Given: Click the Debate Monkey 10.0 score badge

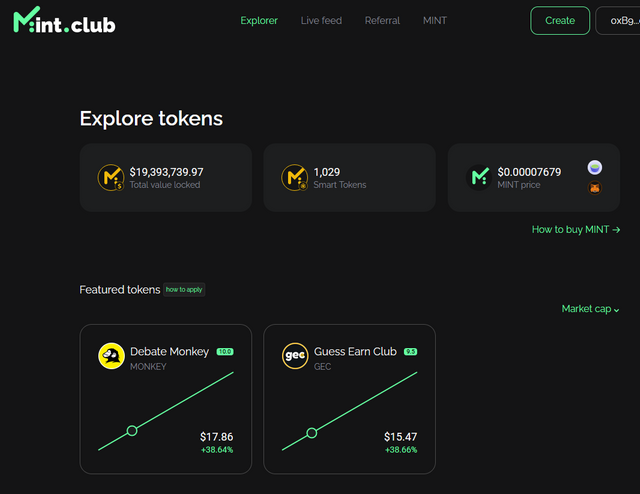Looking at the screenshot, I should tap(225, 352).
